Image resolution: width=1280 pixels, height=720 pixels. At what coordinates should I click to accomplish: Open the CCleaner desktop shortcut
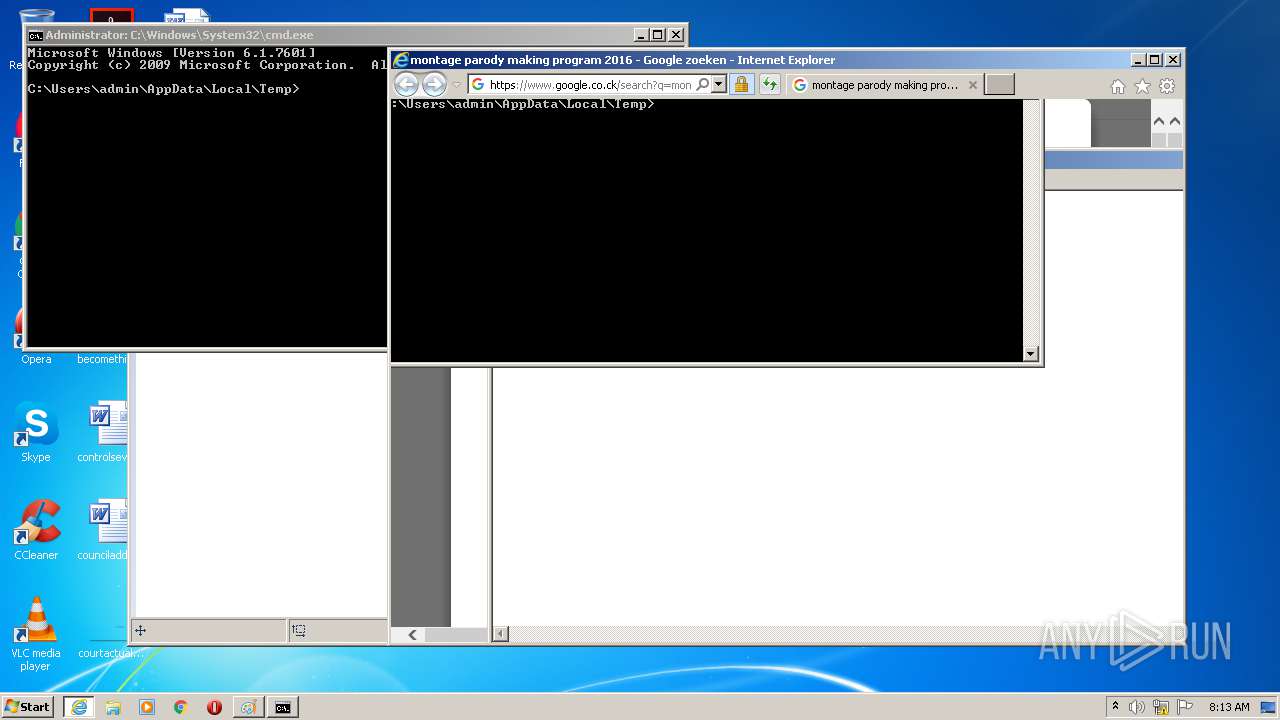36,530
